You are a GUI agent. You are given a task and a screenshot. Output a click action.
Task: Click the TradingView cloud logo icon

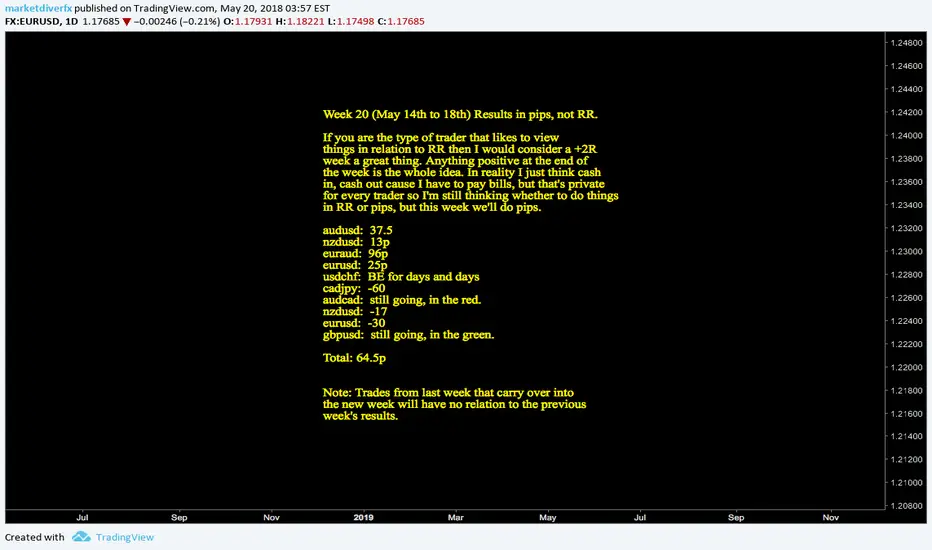coord(81,537)
